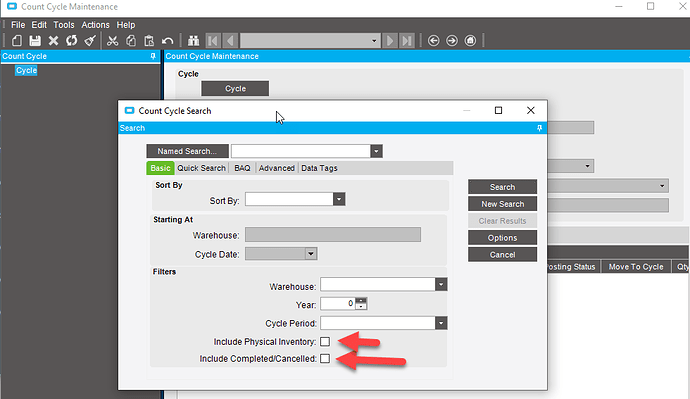Click the Save disk icon

35,41
